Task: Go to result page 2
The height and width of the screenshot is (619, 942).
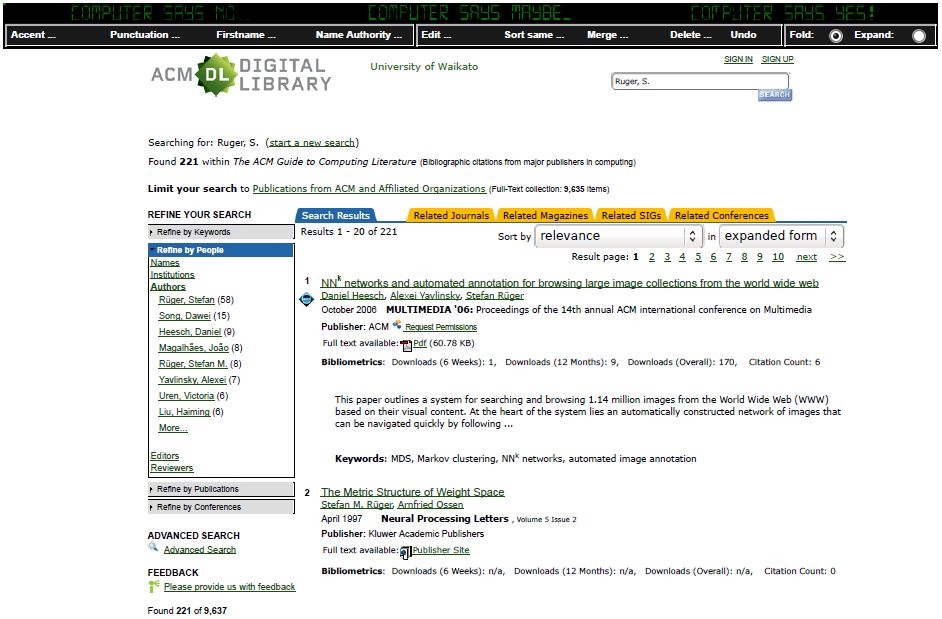Action: [652, 257]
